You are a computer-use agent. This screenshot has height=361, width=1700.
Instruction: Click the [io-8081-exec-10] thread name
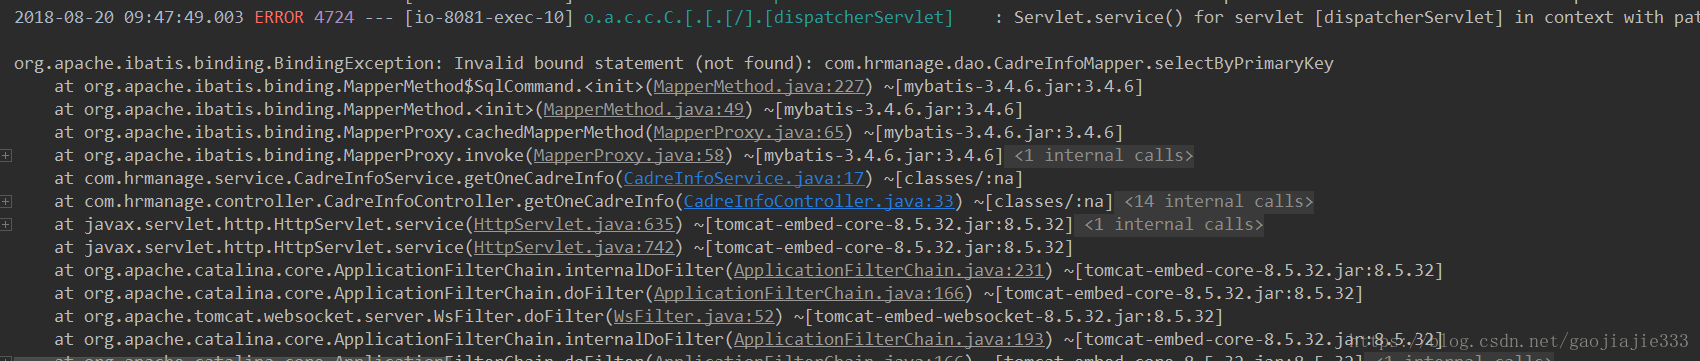point(488,18)
